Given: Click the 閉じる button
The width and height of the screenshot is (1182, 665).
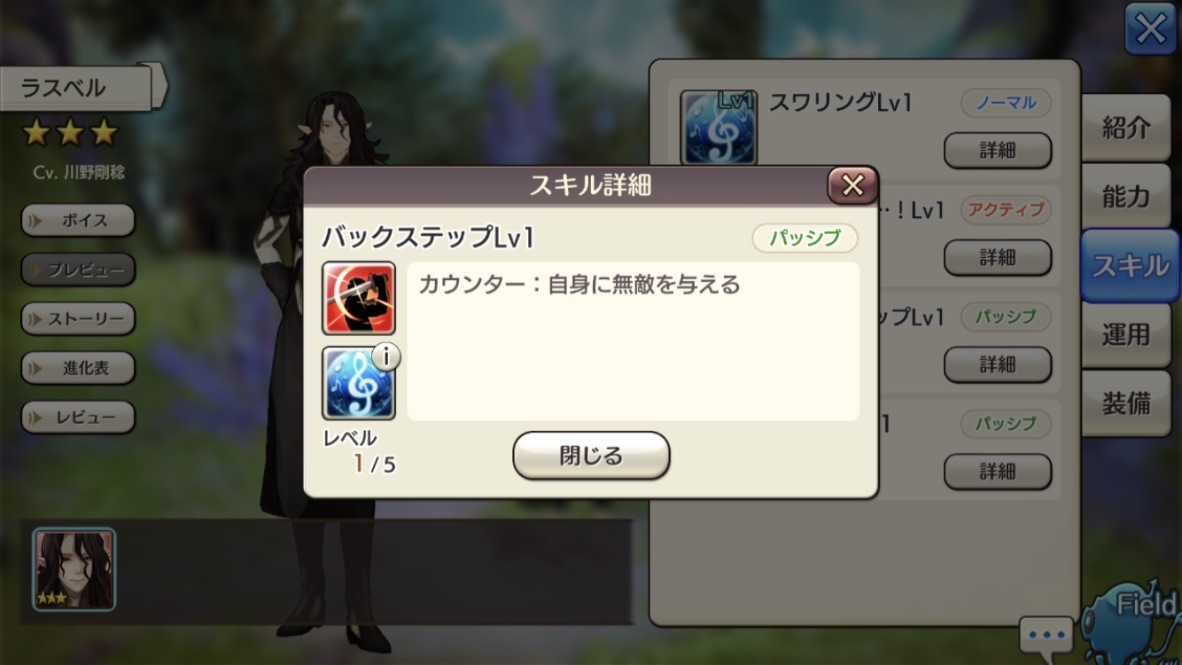Looking at the screenshot, I should (x=591, y=455).
